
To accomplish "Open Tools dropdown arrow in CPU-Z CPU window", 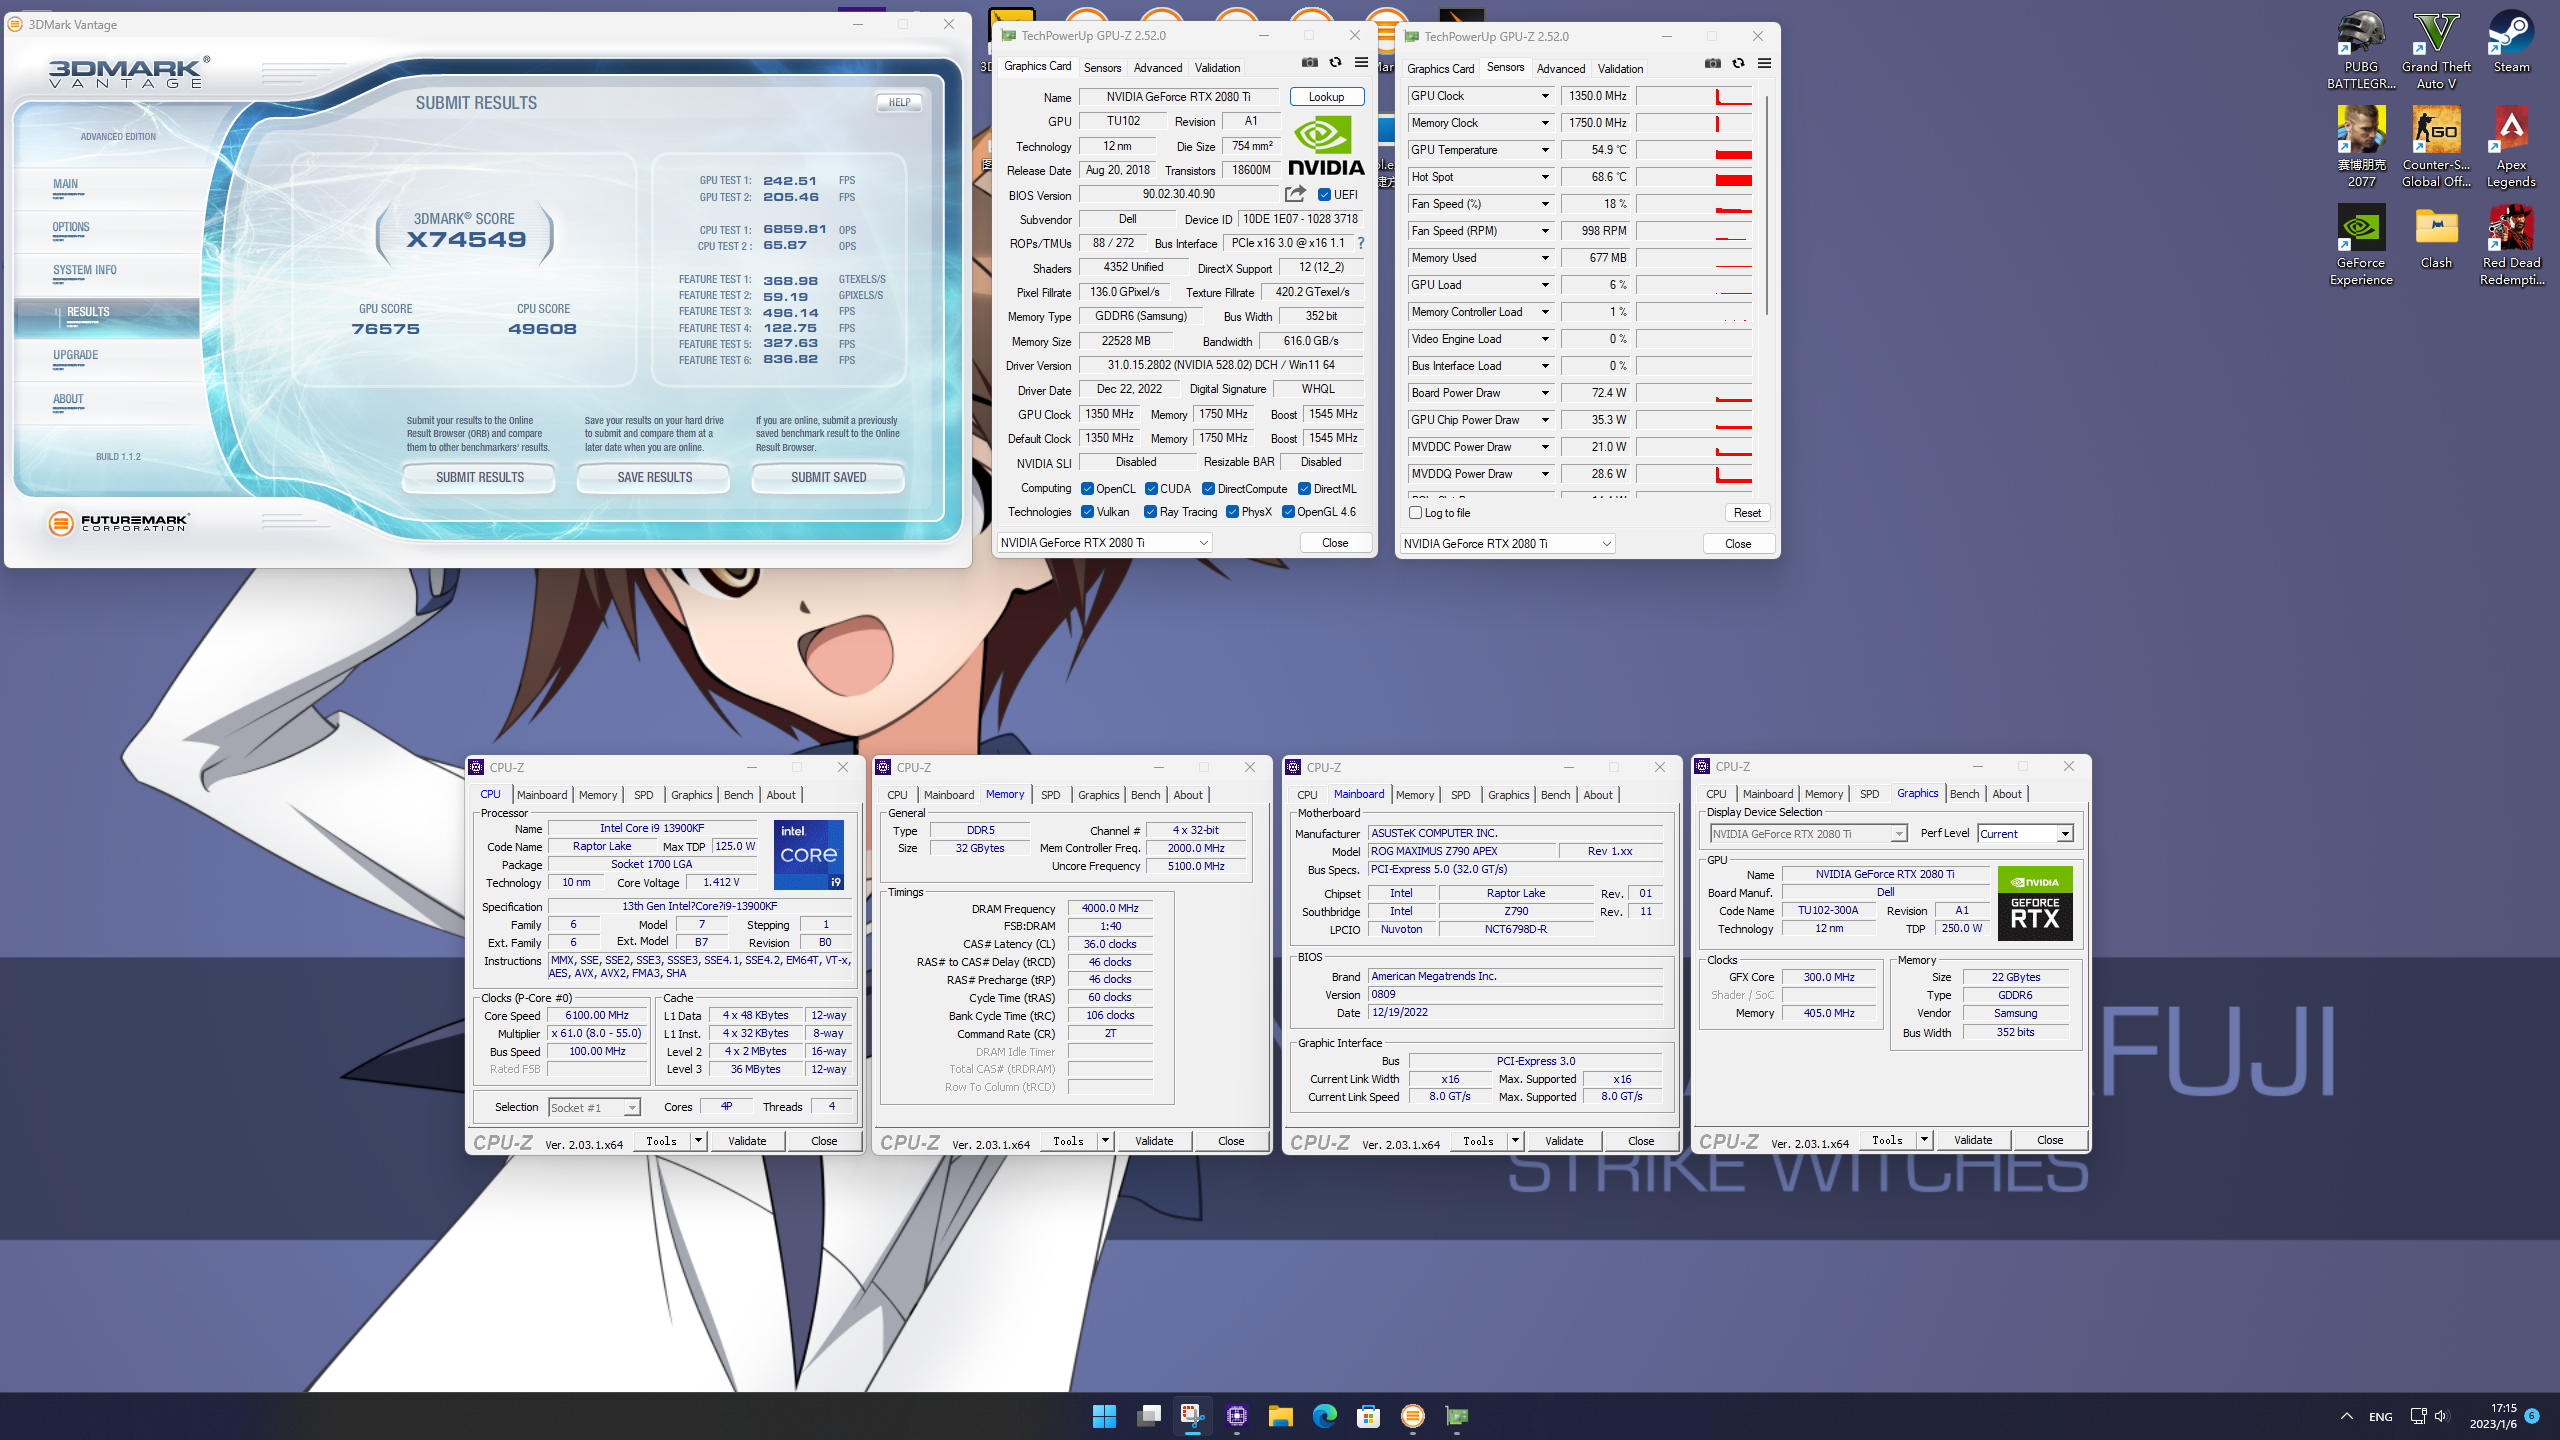I will click(698, 1141).
